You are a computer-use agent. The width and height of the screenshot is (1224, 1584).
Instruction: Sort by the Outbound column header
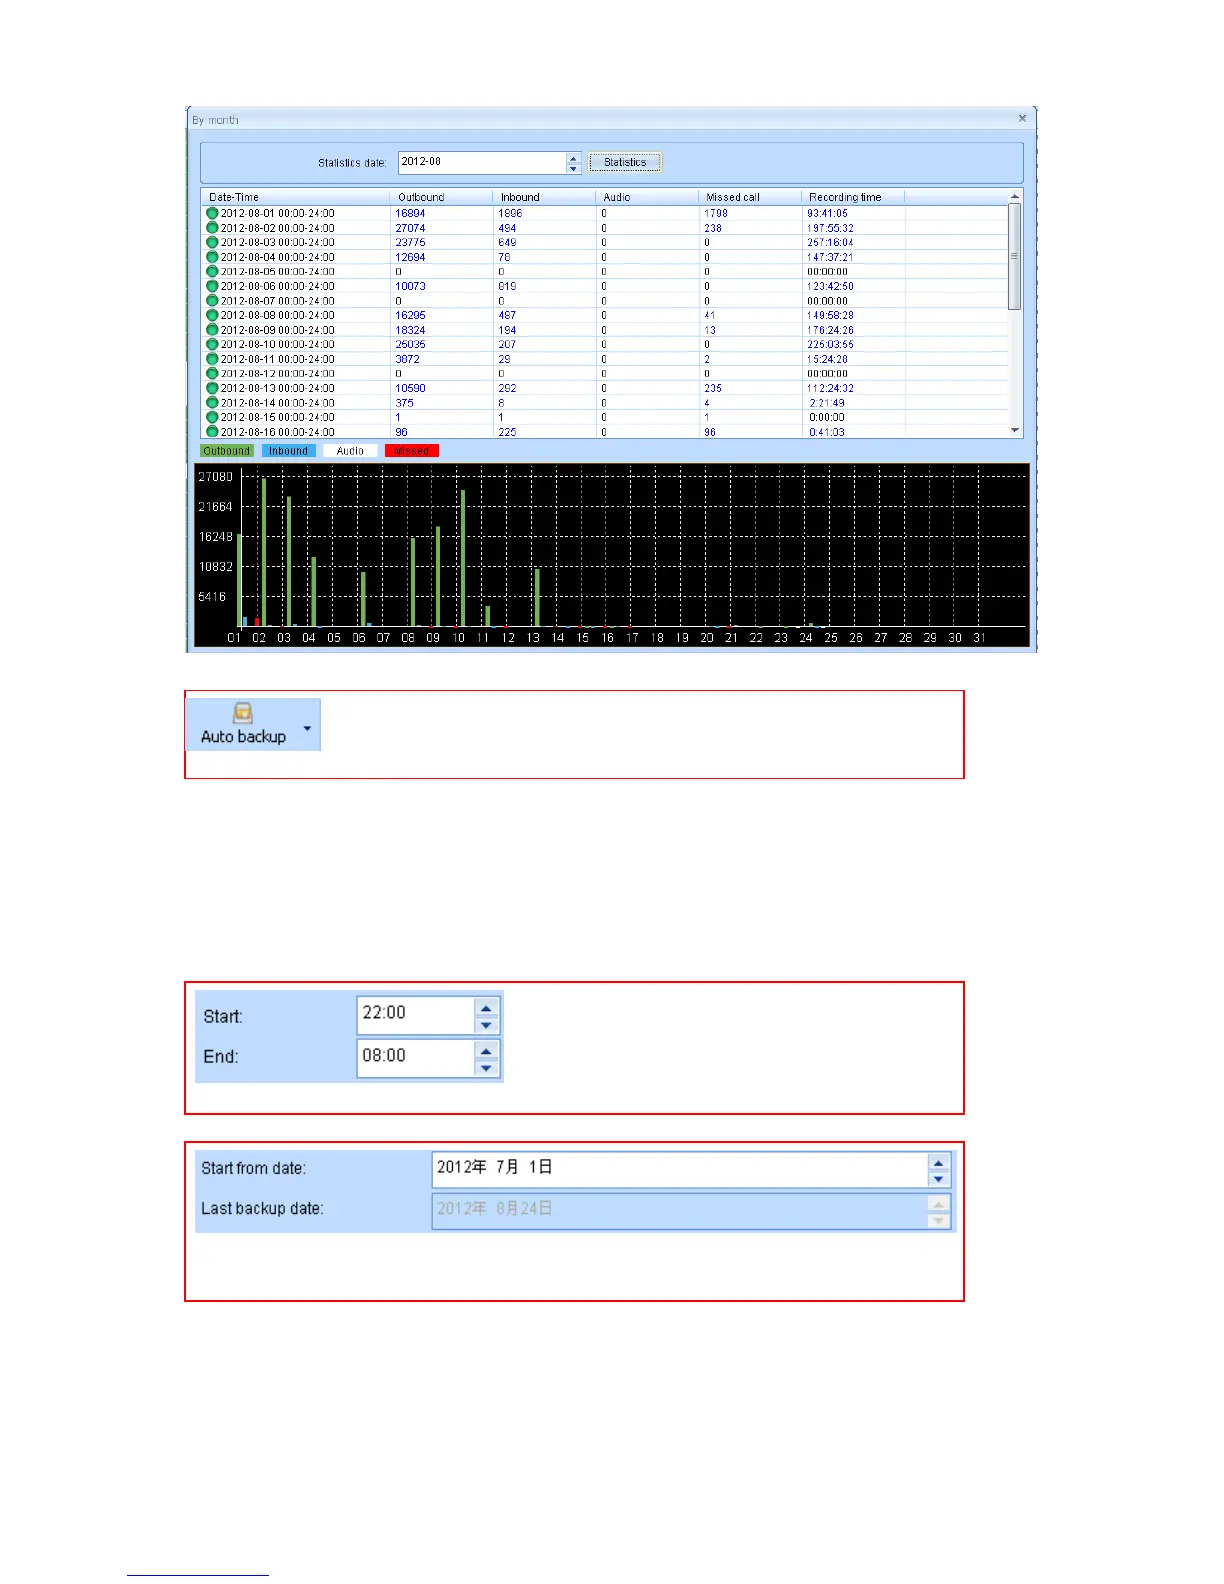441,197
